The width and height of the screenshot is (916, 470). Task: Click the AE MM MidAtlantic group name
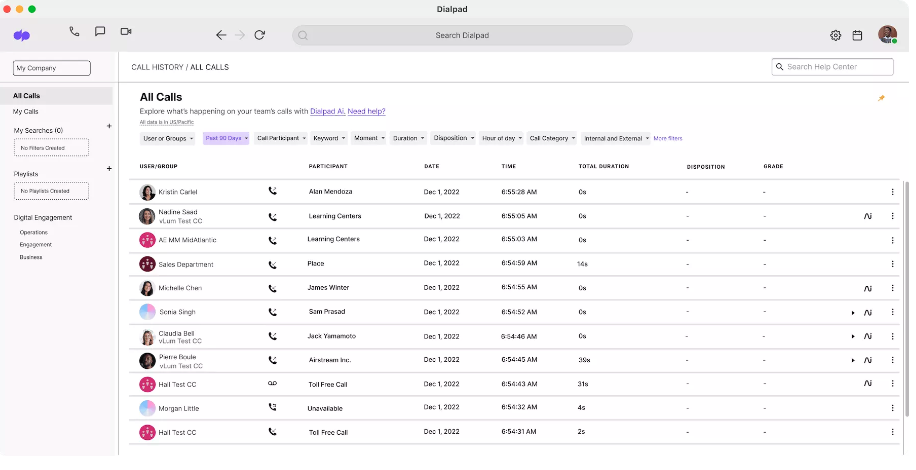pos(187,240)
